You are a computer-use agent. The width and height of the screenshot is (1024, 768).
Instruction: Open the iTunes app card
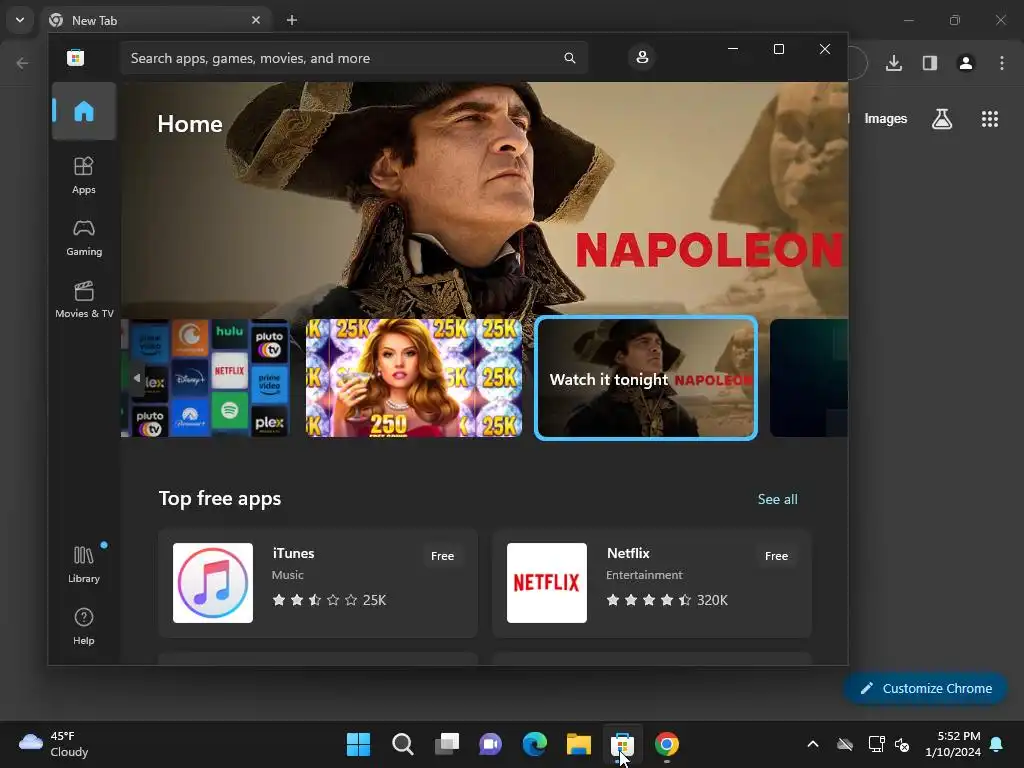[318, 583]
